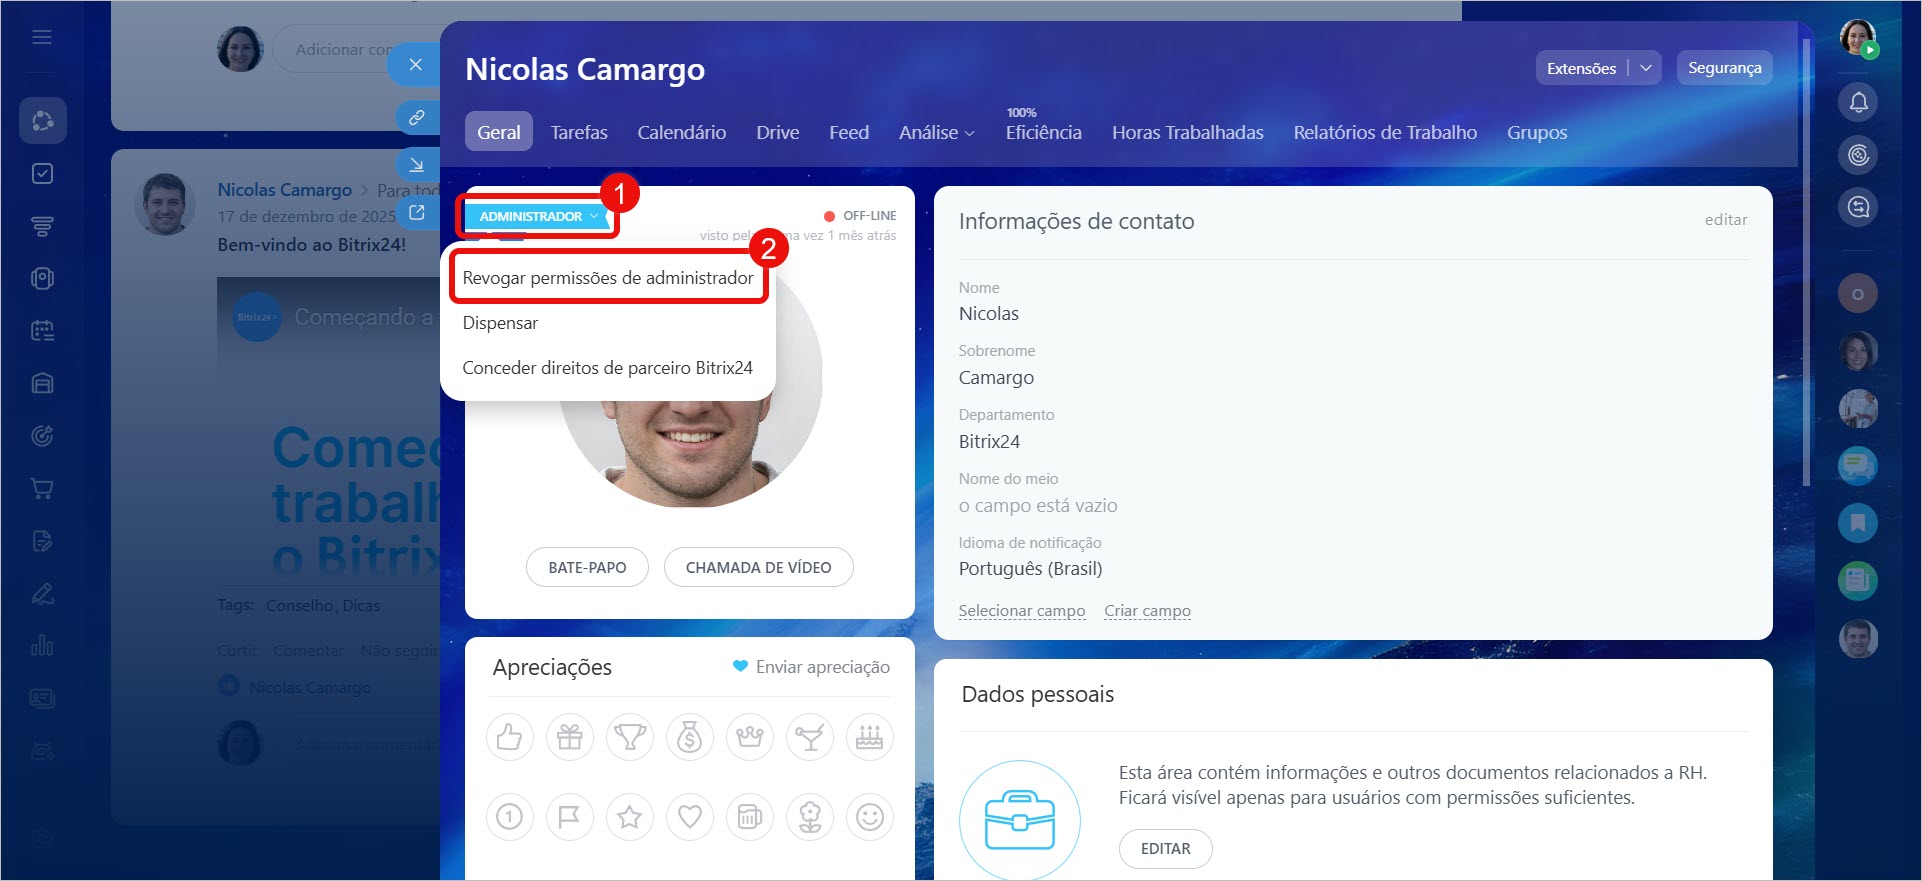Screen dimensions: 1922x881
Task: Choose Dispensar from the menu
Action: click(500, 323)
